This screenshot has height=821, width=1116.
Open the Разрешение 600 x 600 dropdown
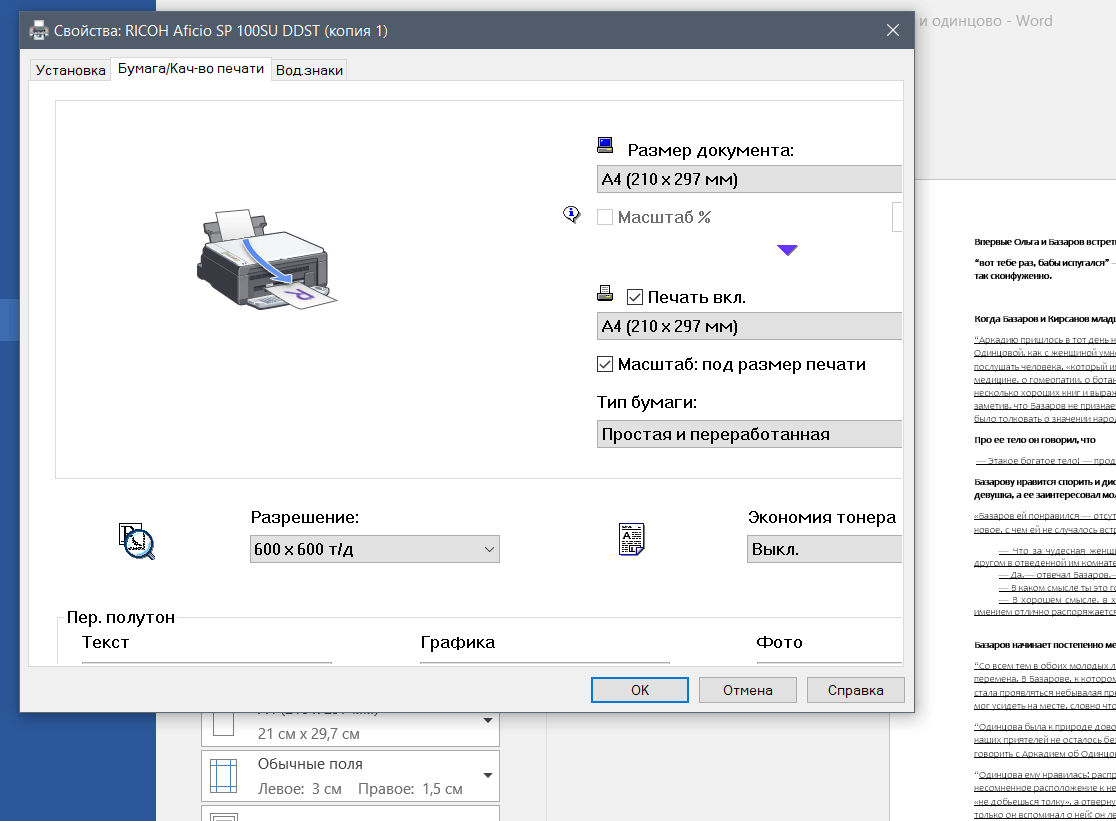(374, 549)
